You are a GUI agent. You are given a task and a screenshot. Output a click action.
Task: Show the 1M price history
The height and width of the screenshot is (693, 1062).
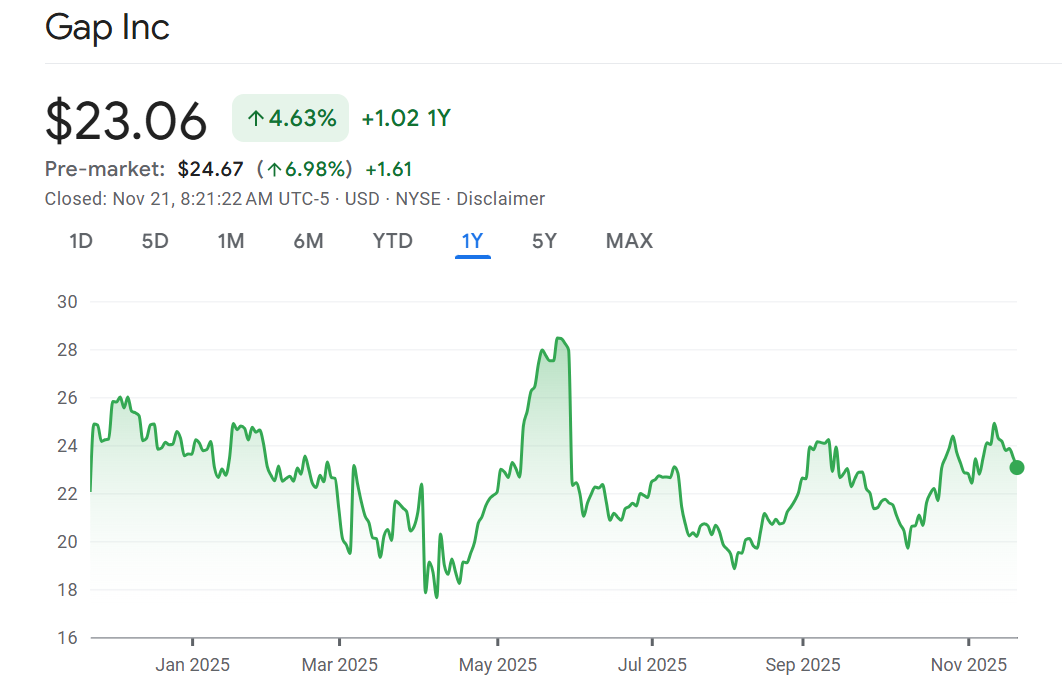(231, 241)
